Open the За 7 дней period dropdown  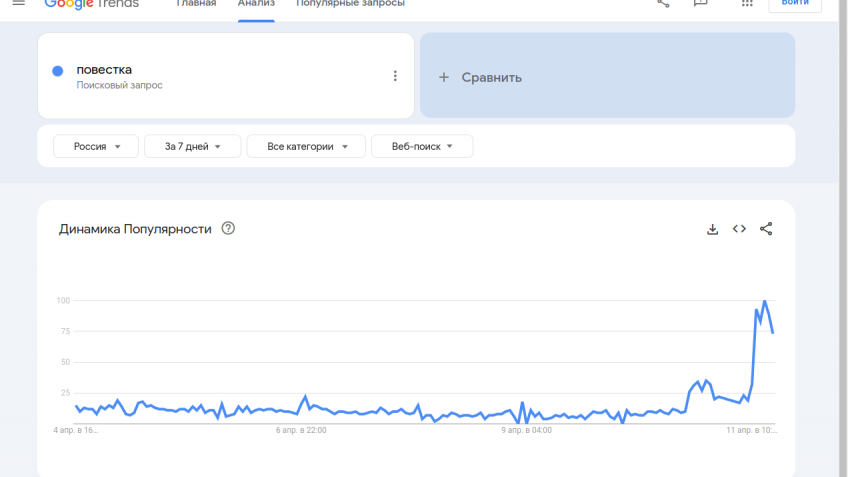[x=193, y=147]
